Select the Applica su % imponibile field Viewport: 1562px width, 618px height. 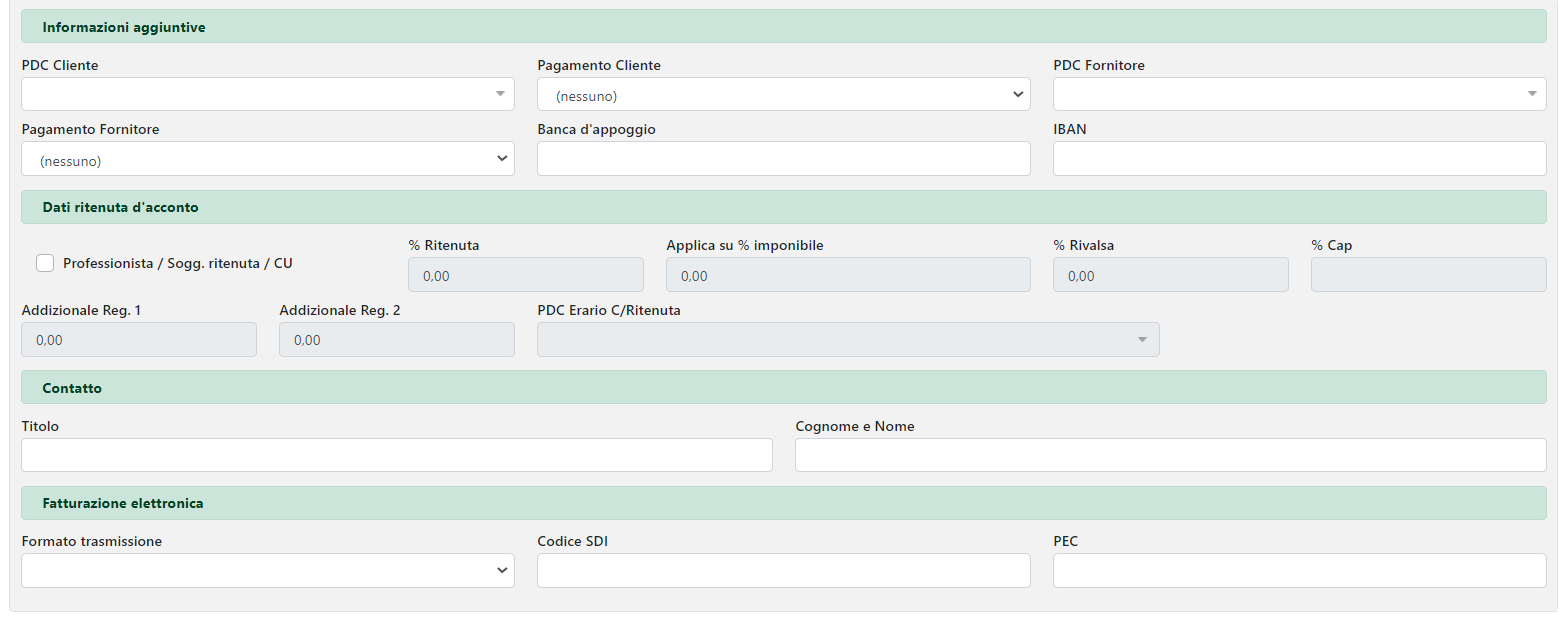pos(847,275)
